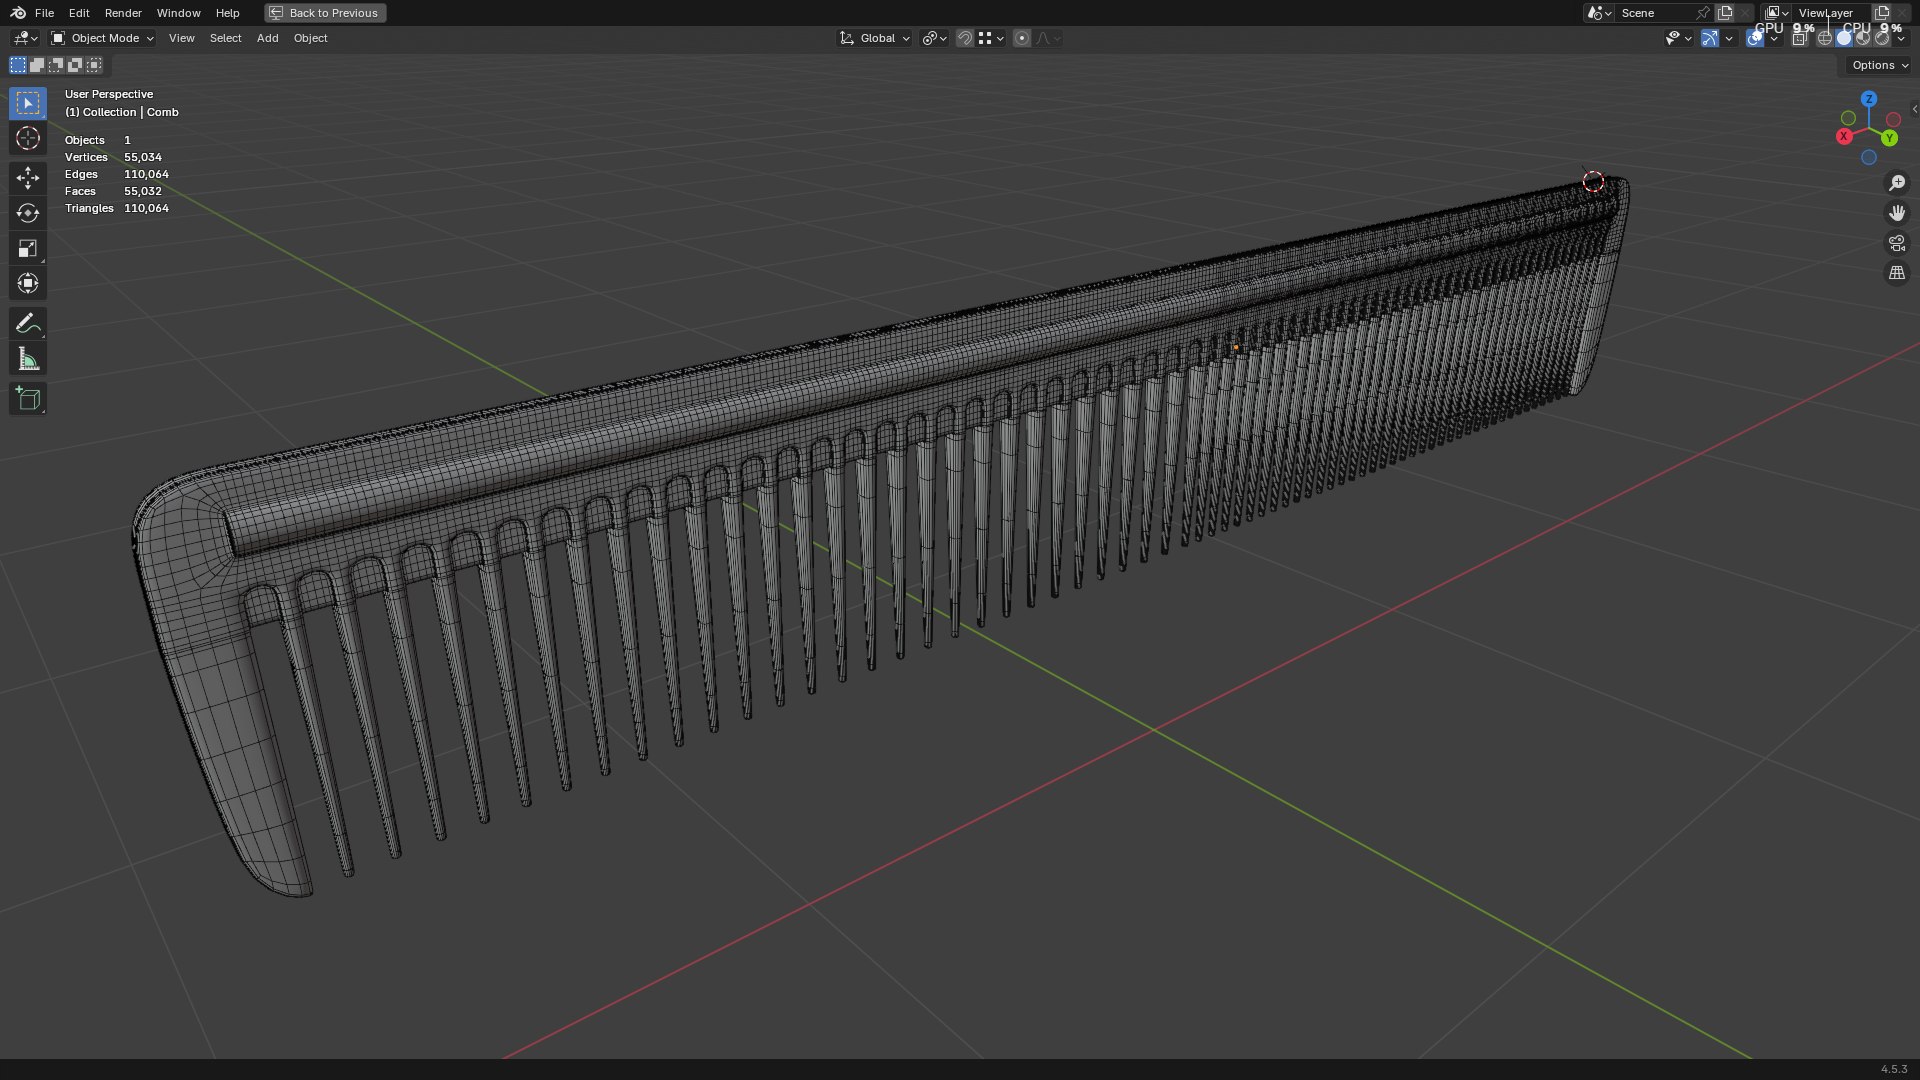The width and height of the screenshot is (1920, 1080).
Task: Open the viewport View menu
Action: 182,38
